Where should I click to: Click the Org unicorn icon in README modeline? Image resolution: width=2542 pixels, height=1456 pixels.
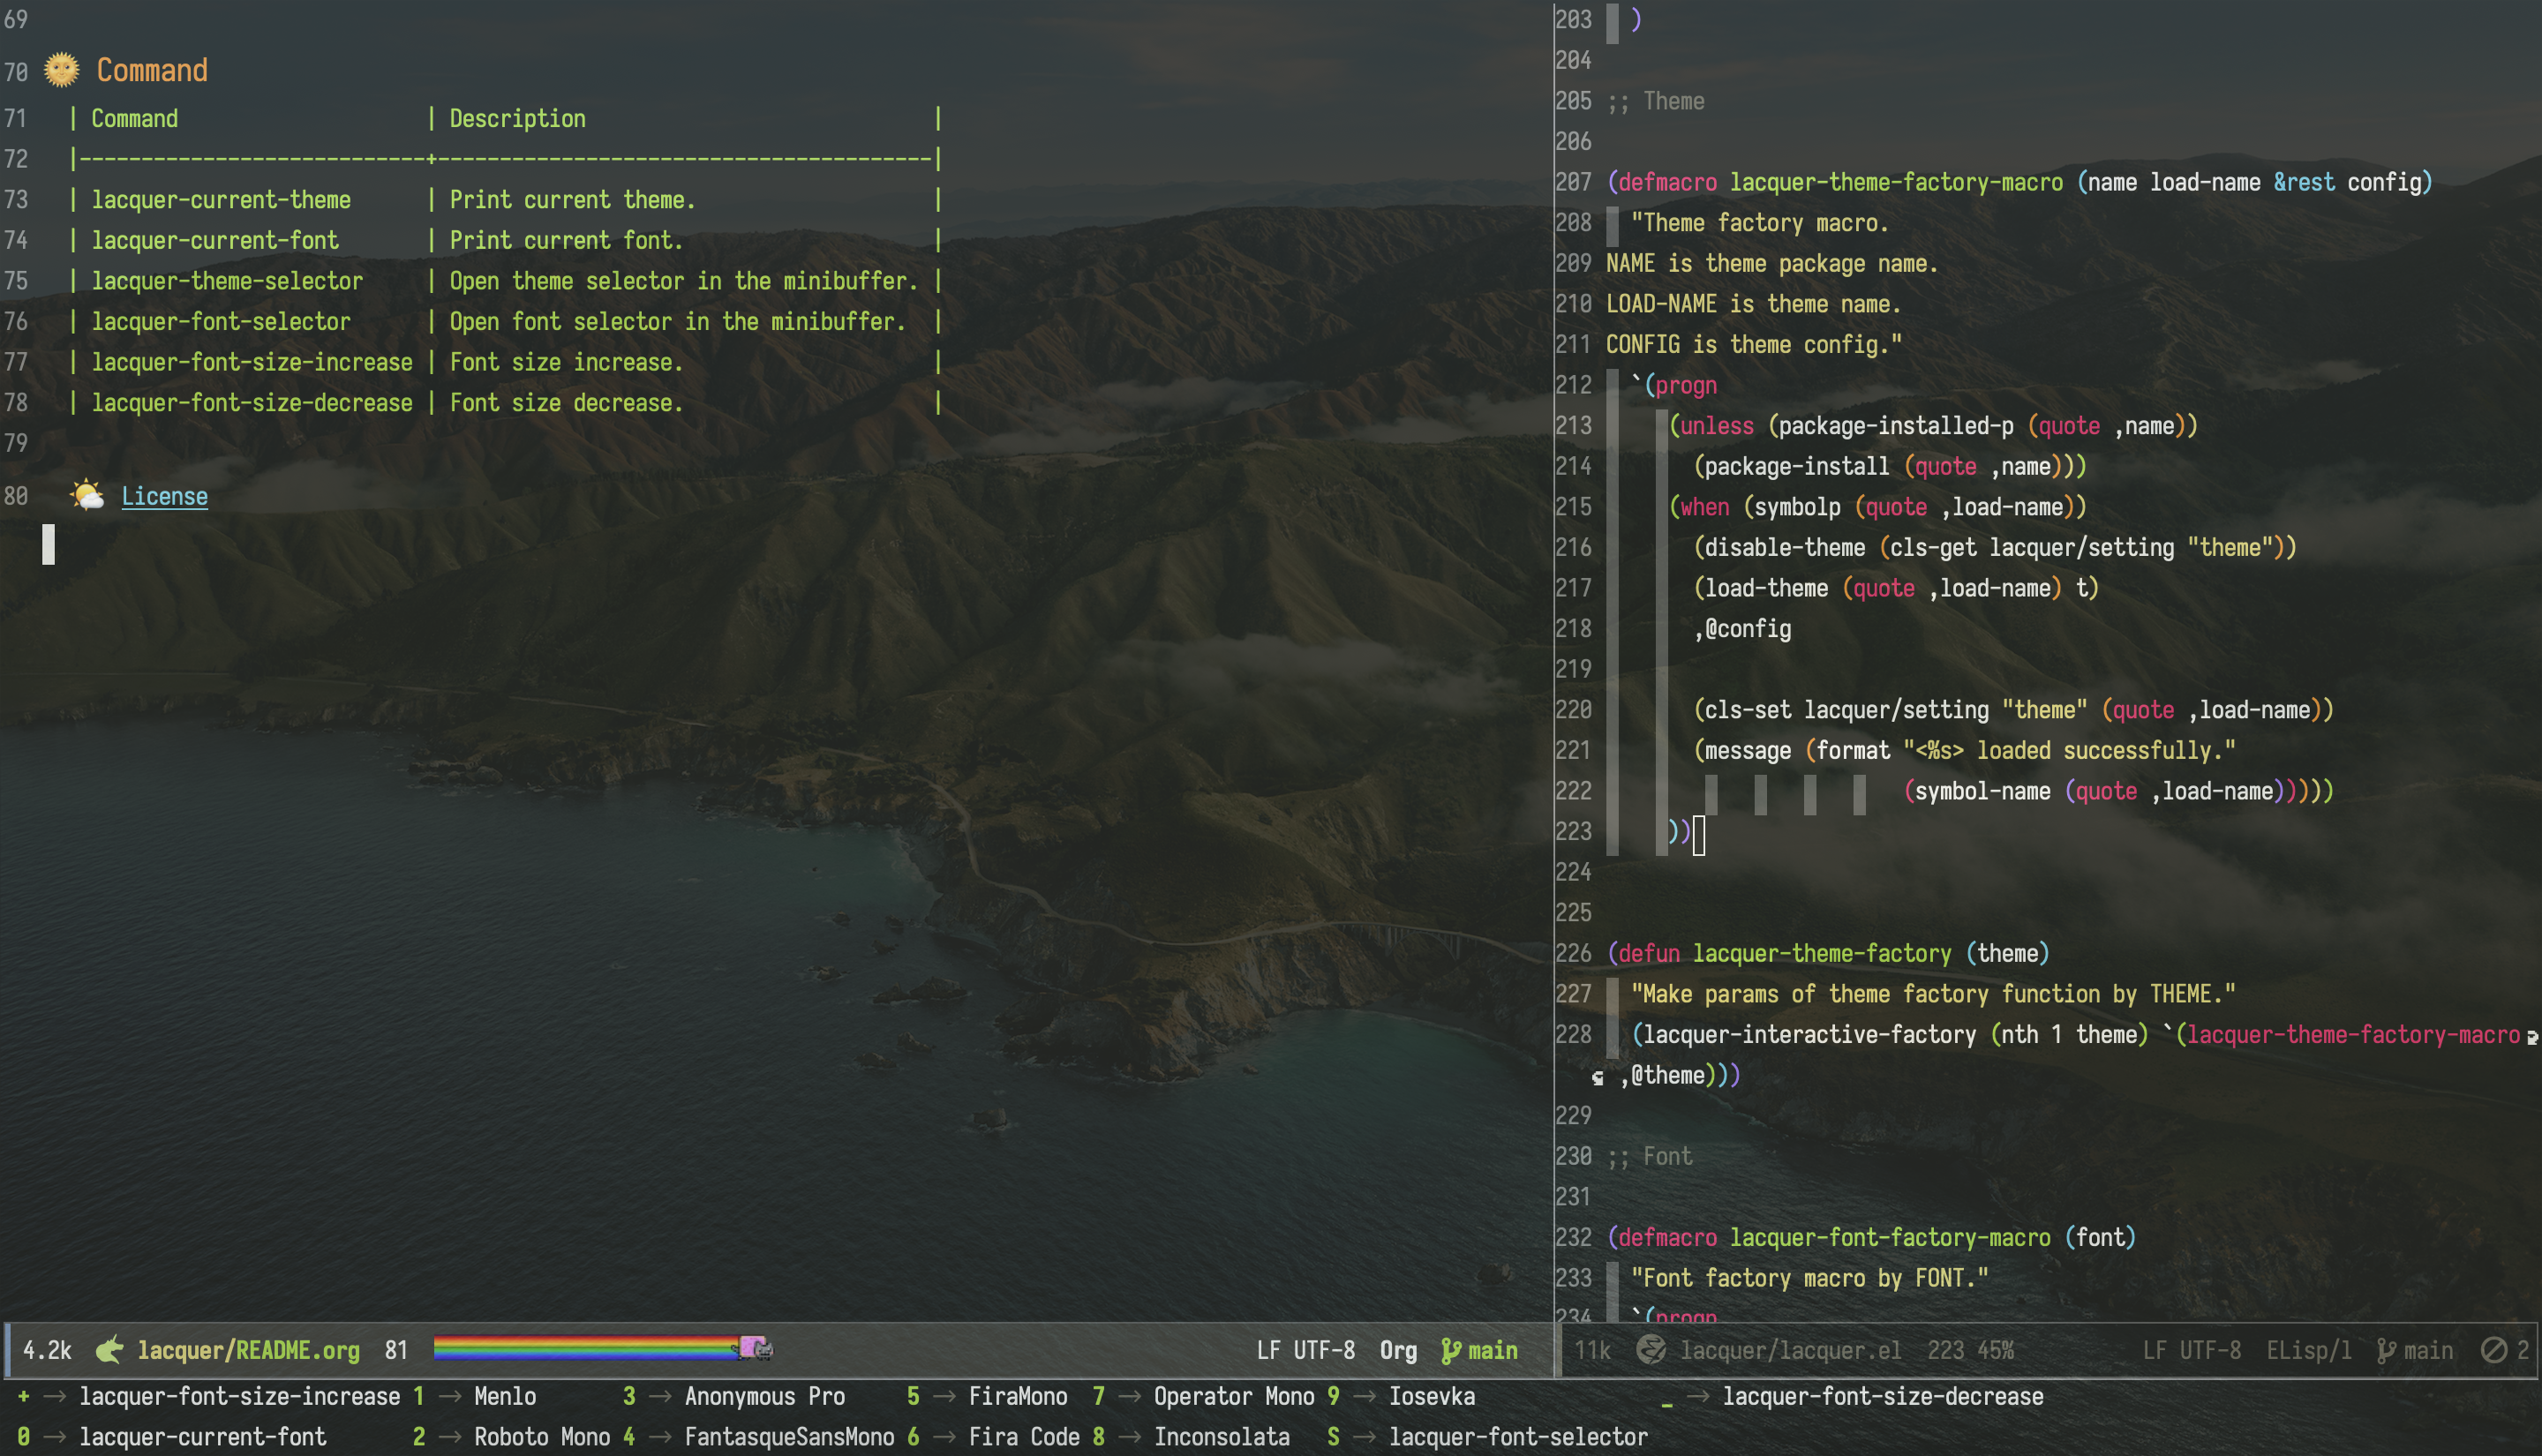pyautogui.click(x=109, y=1350)
